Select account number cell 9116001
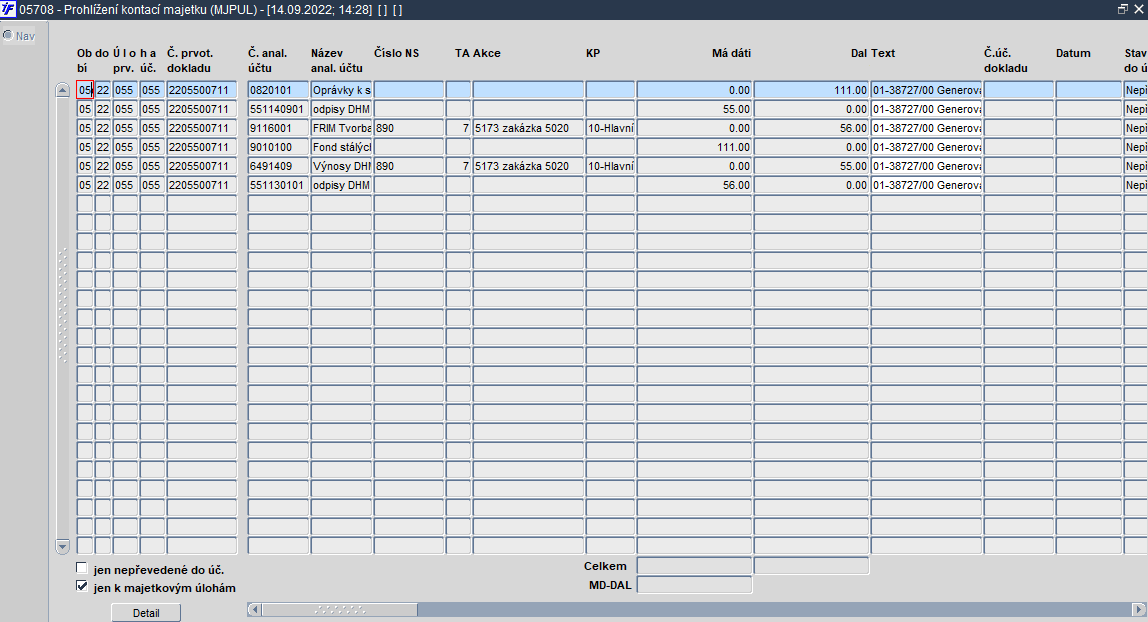1148x622 pixels. point(277,128)
